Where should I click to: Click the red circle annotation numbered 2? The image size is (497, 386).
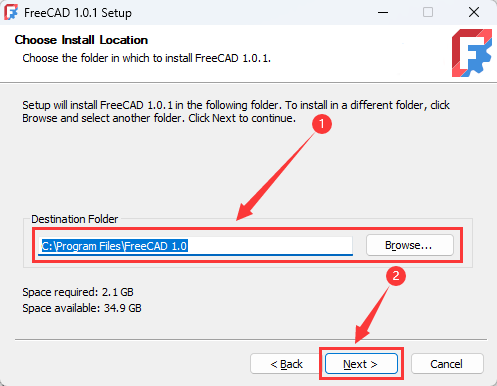pyautogui.click(x=396, y=276)
